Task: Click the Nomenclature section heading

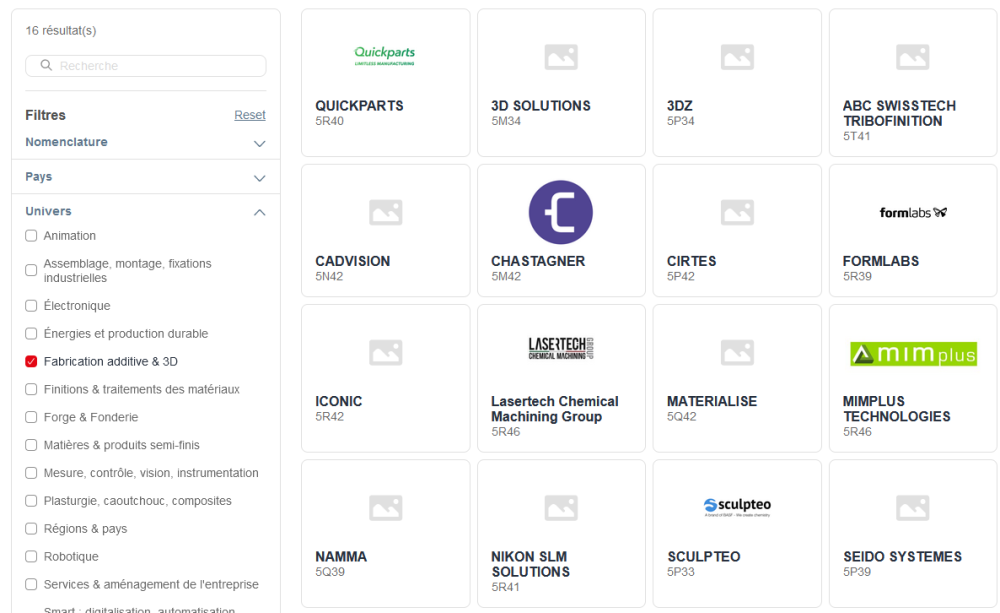Action: (66, 142)
